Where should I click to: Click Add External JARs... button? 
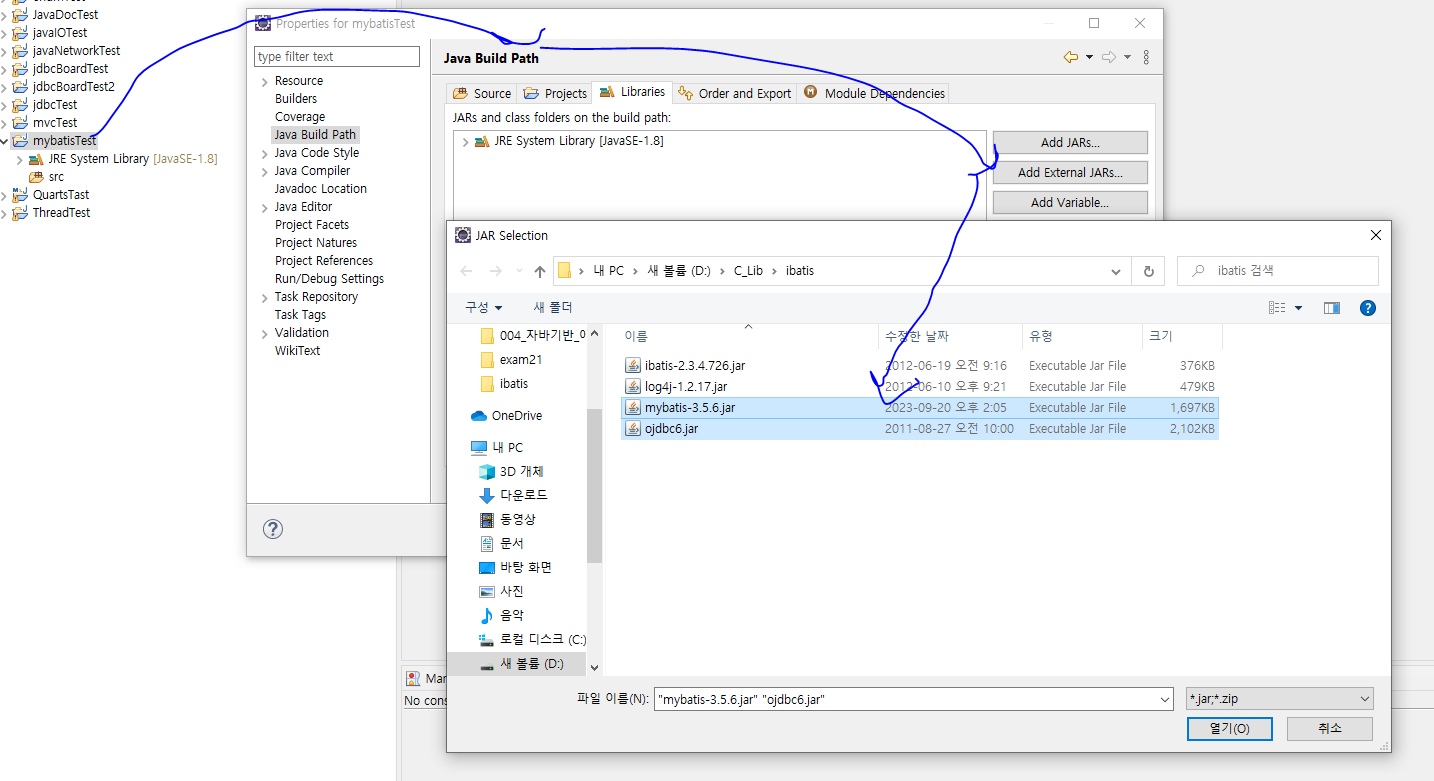coord(1070,173)
